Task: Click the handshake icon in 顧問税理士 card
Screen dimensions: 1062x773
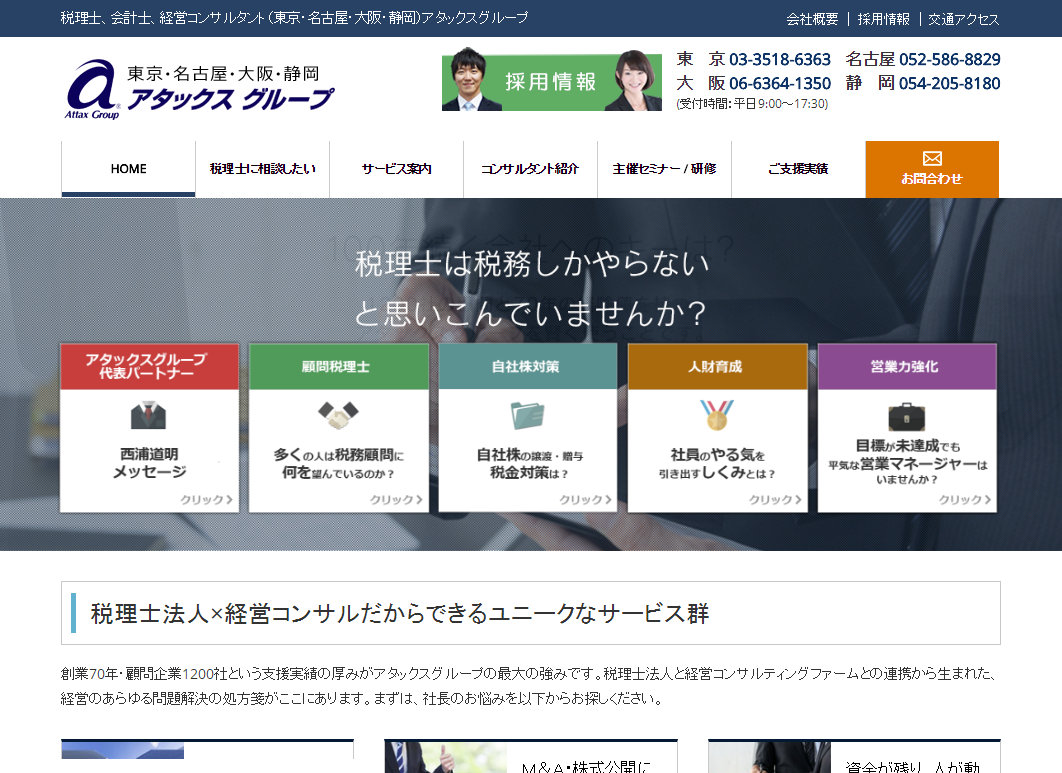Action: coord(338,415)
